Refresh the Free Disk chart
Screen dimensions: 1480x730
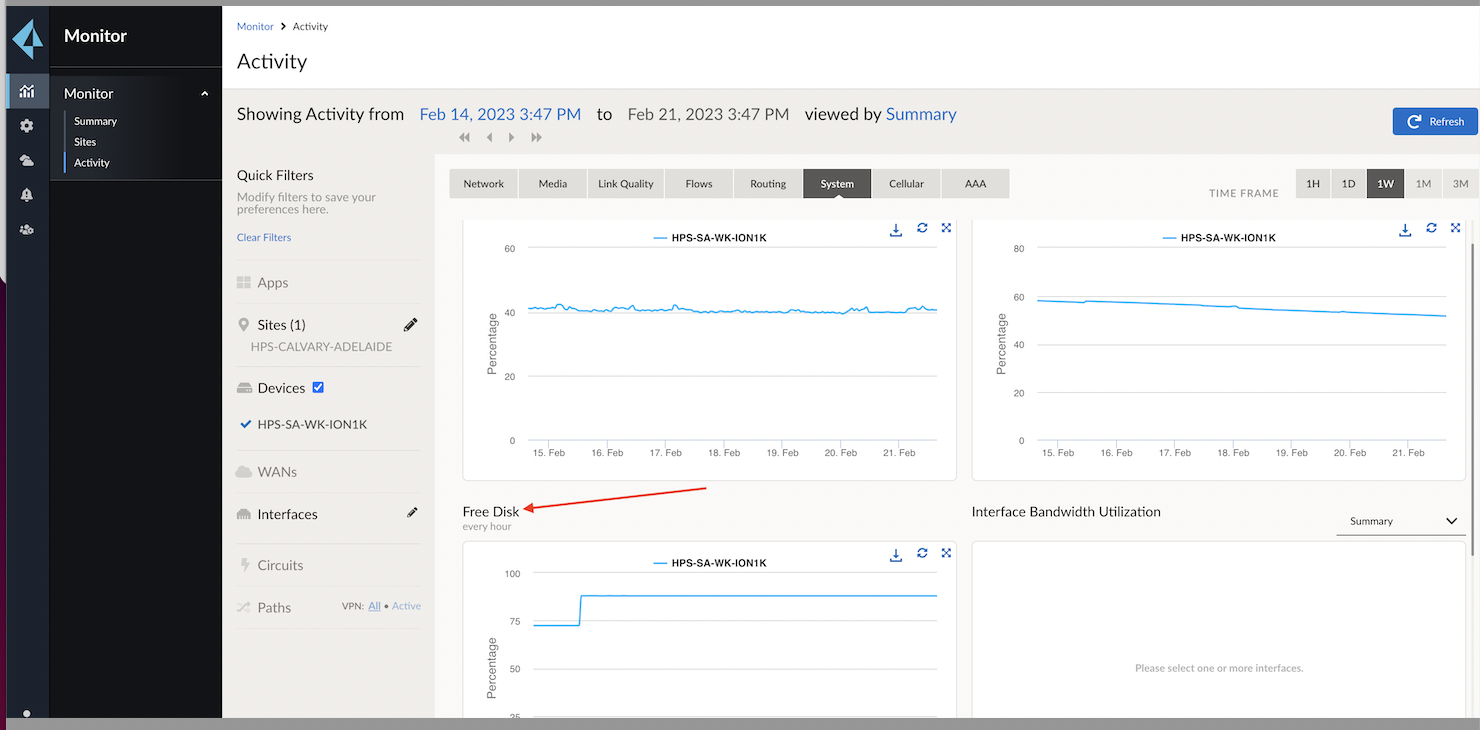pyautogui.click(x=922, y=554)
